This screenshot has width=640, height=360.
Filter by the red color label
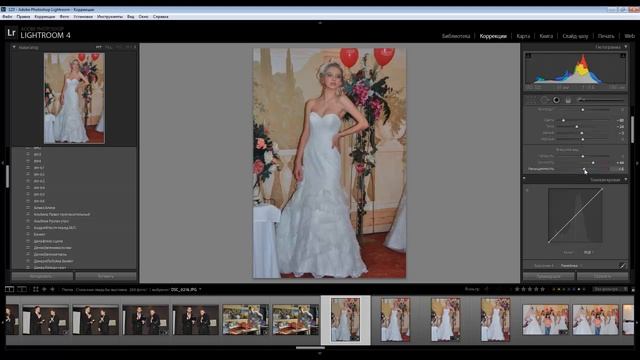(554, 289)
